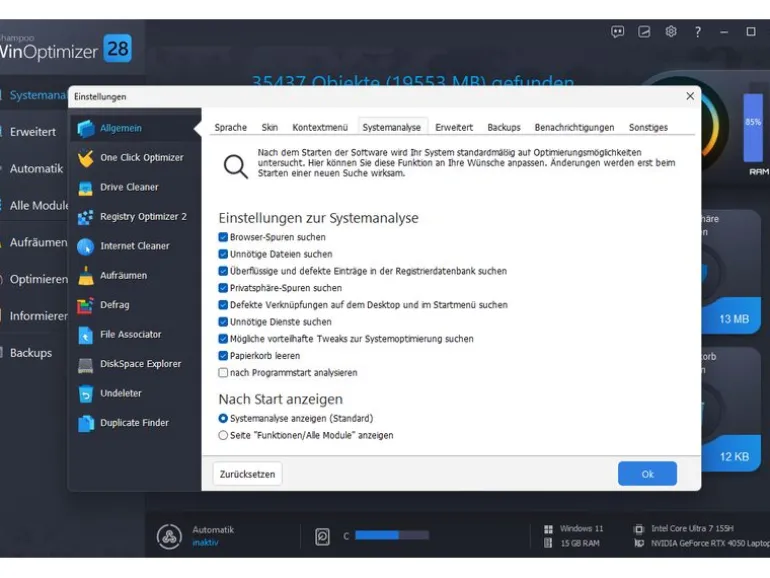Open the feedback chat icon in title bar

click(618, 32)
